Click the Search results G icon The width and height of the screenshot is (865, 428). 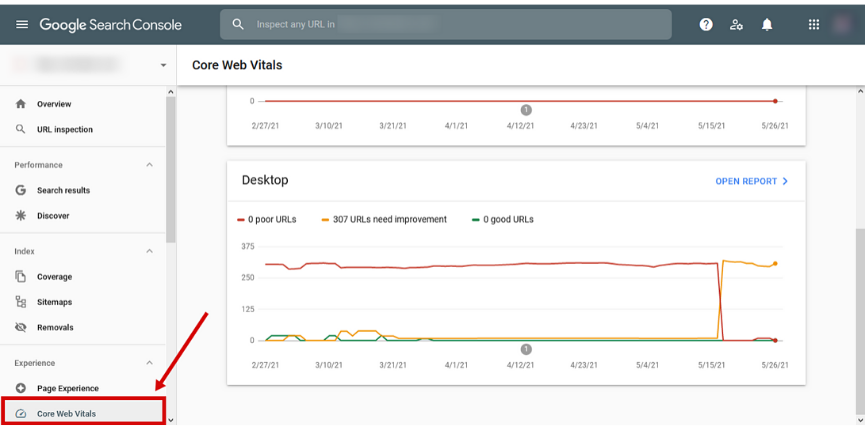tap(20, 190)
